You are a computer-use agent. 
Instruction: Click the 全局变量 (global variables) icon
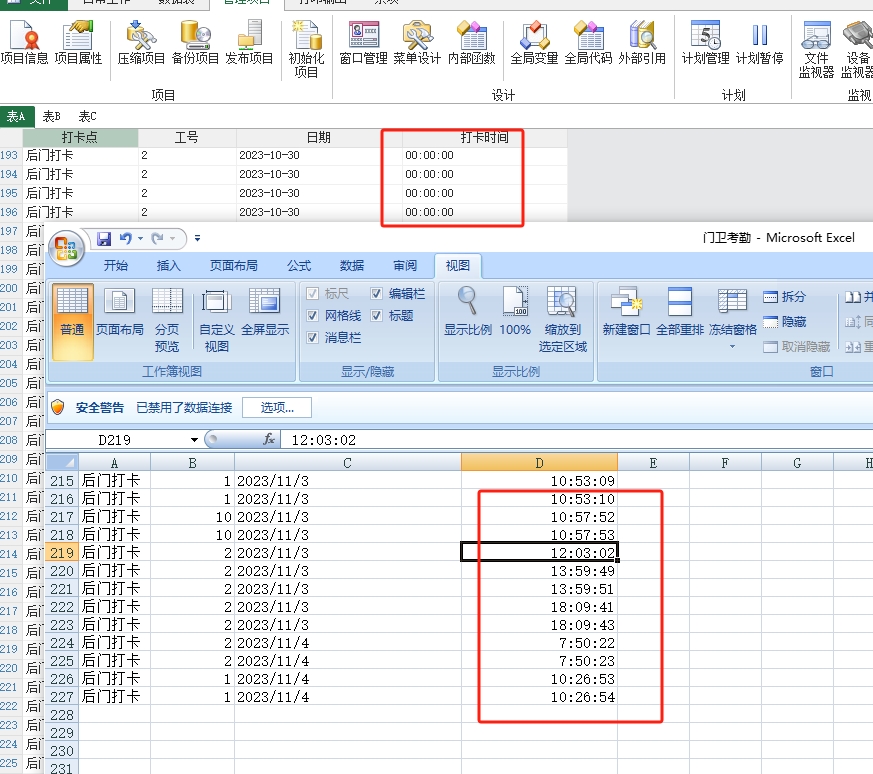tap(534, 45)
